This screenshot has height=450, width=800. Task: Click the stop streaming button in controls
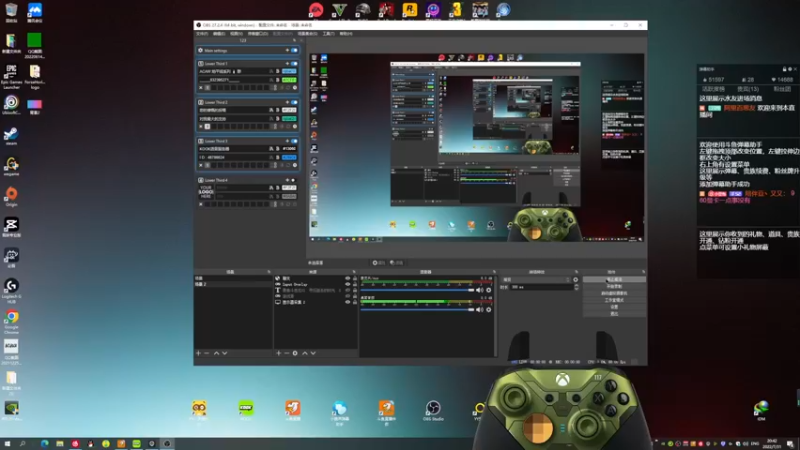pyautogui.click(x=614, y=280)
